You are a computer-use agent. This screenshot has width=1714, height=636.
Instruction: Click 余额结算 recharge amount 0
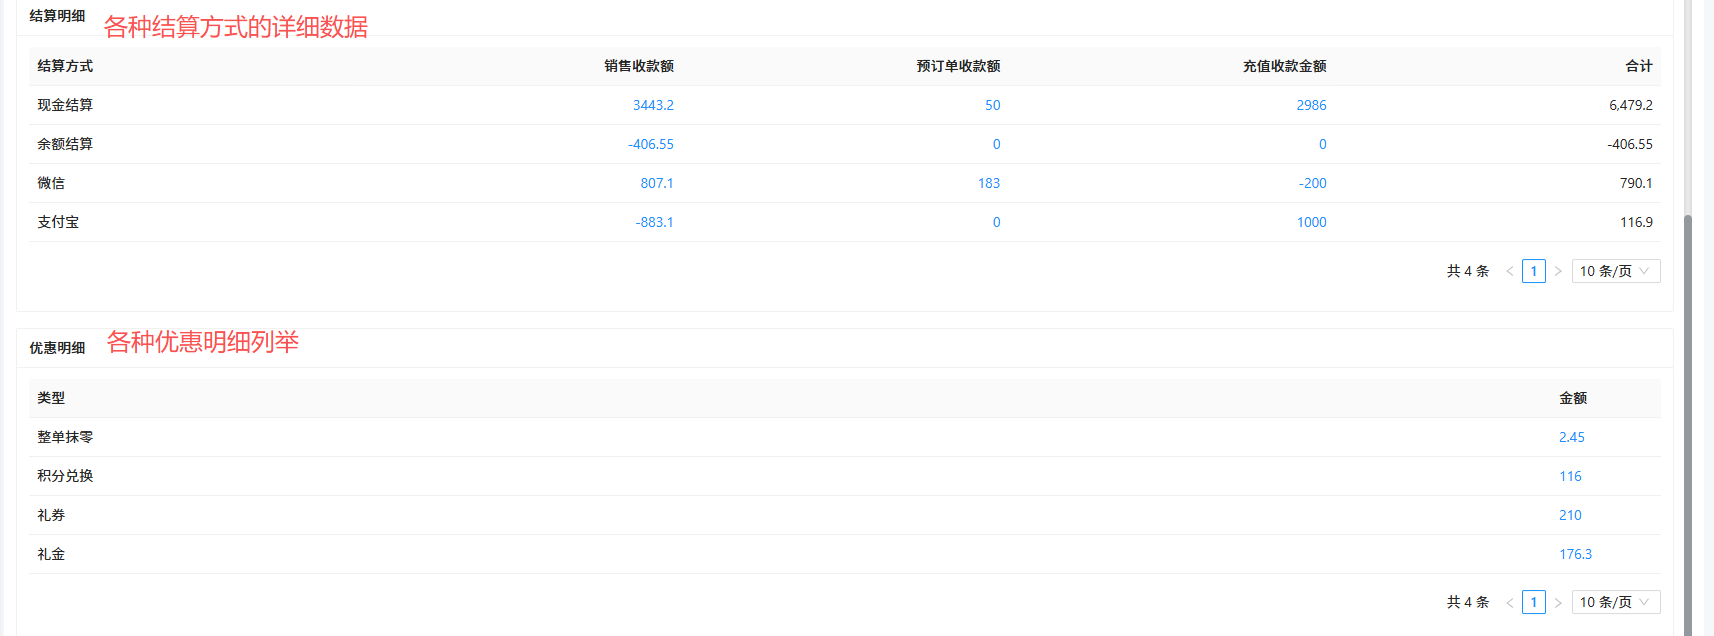[x=1322, y=144]
